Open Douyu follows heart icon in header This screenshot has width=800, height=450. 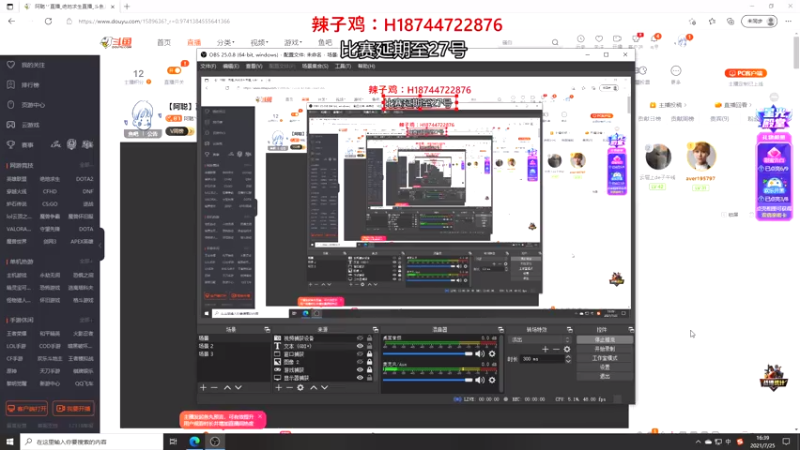[599, 39]
